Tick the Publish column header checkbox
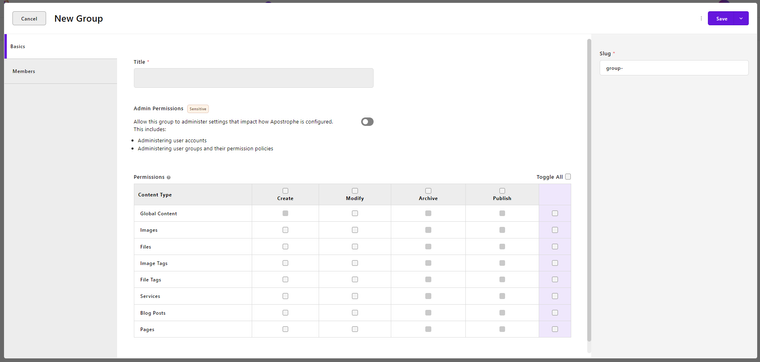760x362 pixels. pos(502,191)
